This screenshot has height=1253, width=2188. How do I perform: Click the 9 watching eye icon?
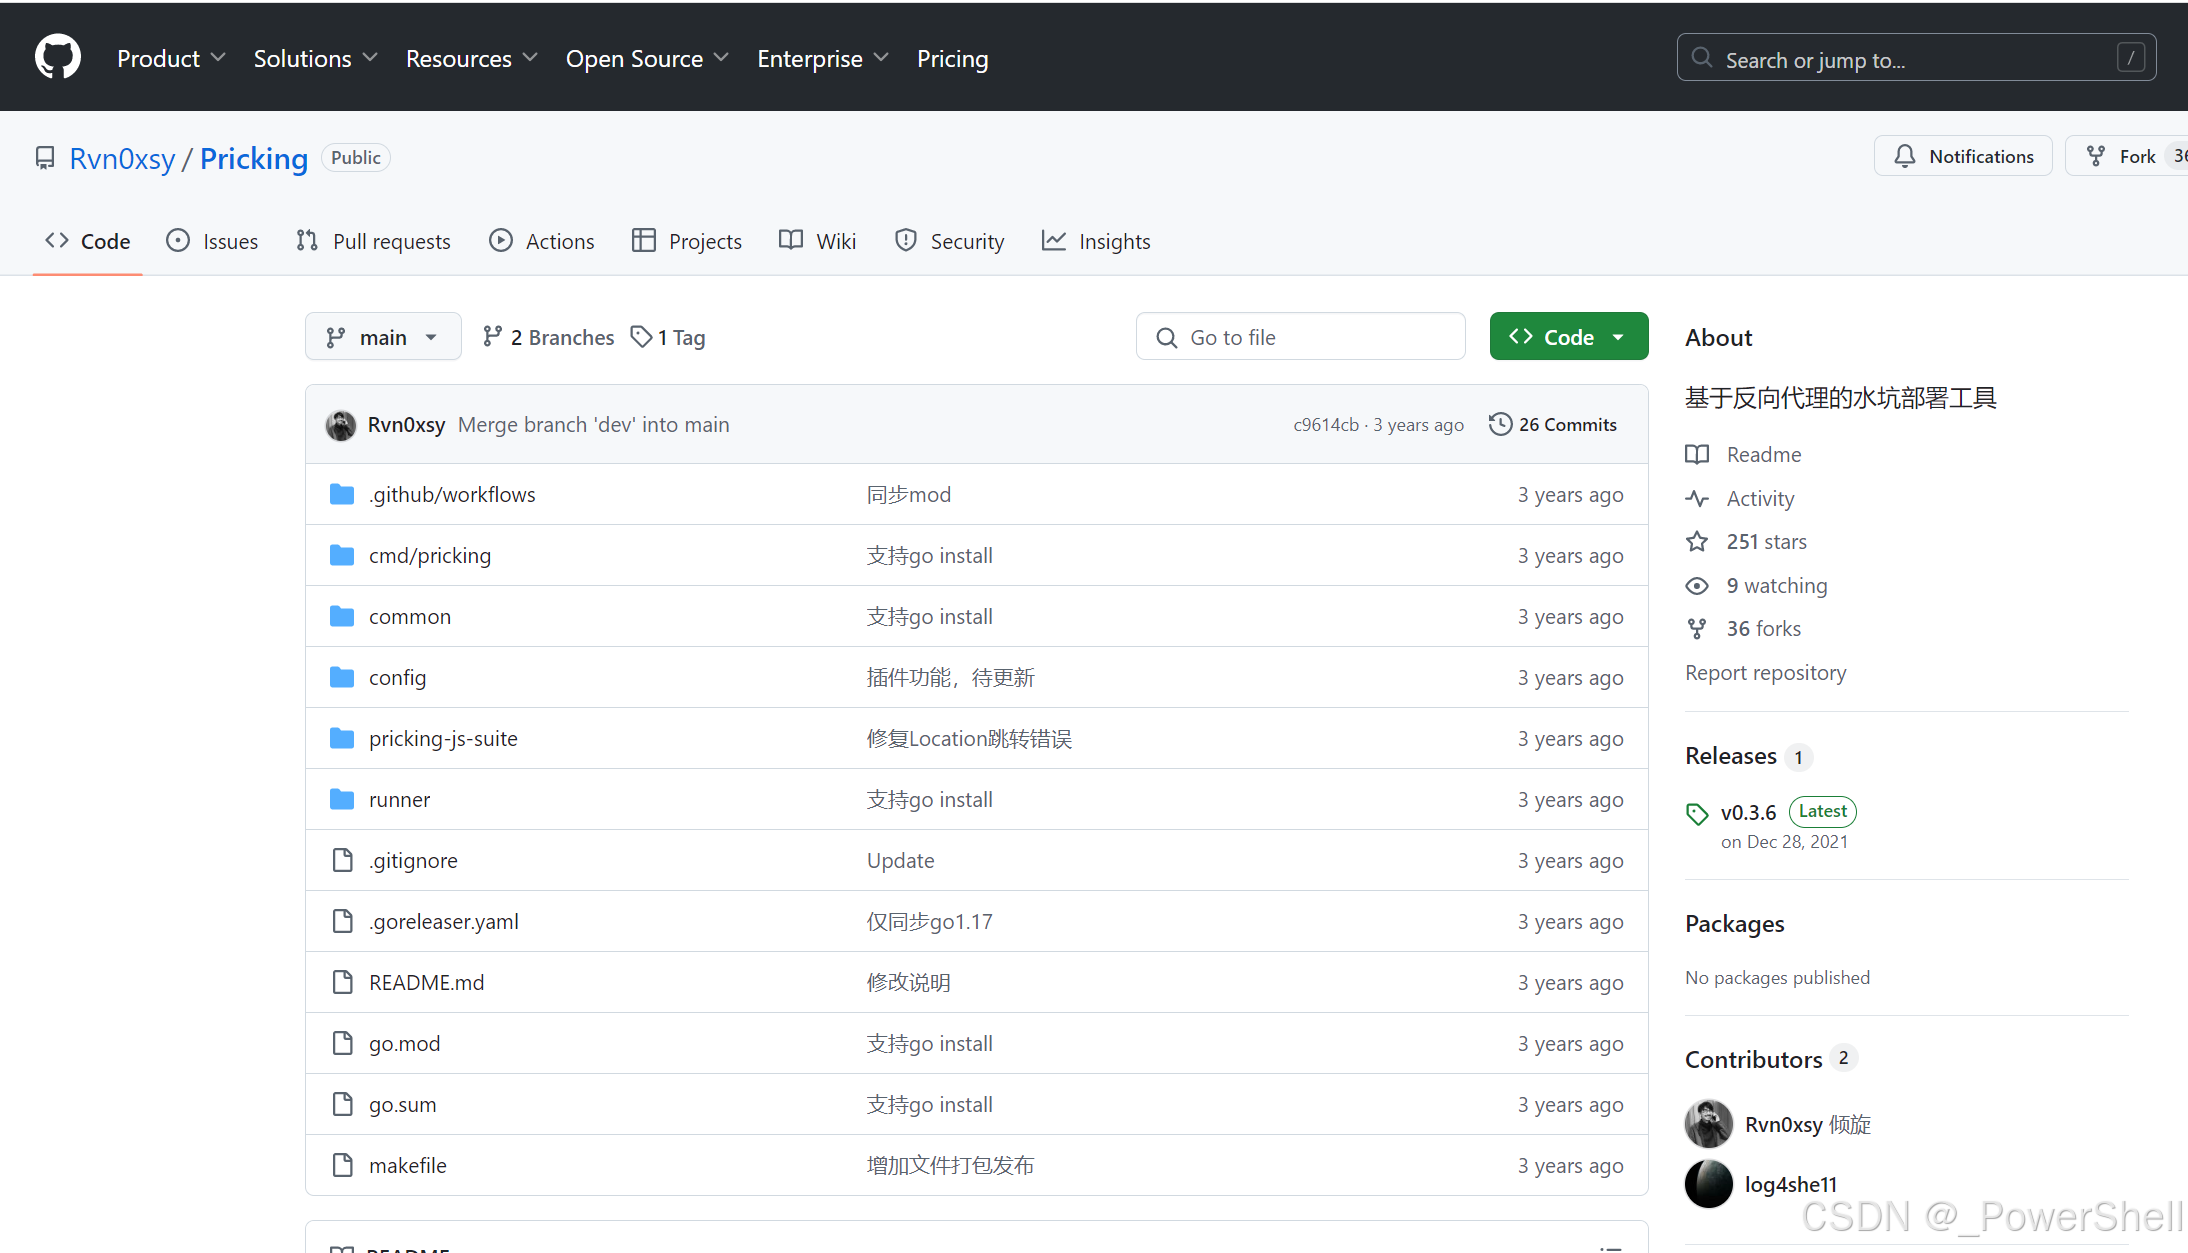1697,585
